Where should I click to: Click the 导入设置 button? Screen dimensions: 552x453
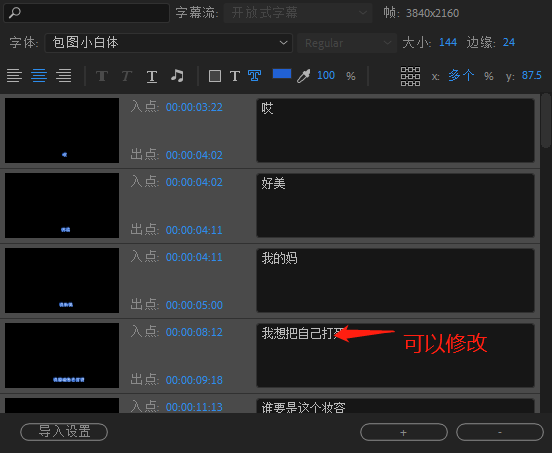tap(64, 432)
